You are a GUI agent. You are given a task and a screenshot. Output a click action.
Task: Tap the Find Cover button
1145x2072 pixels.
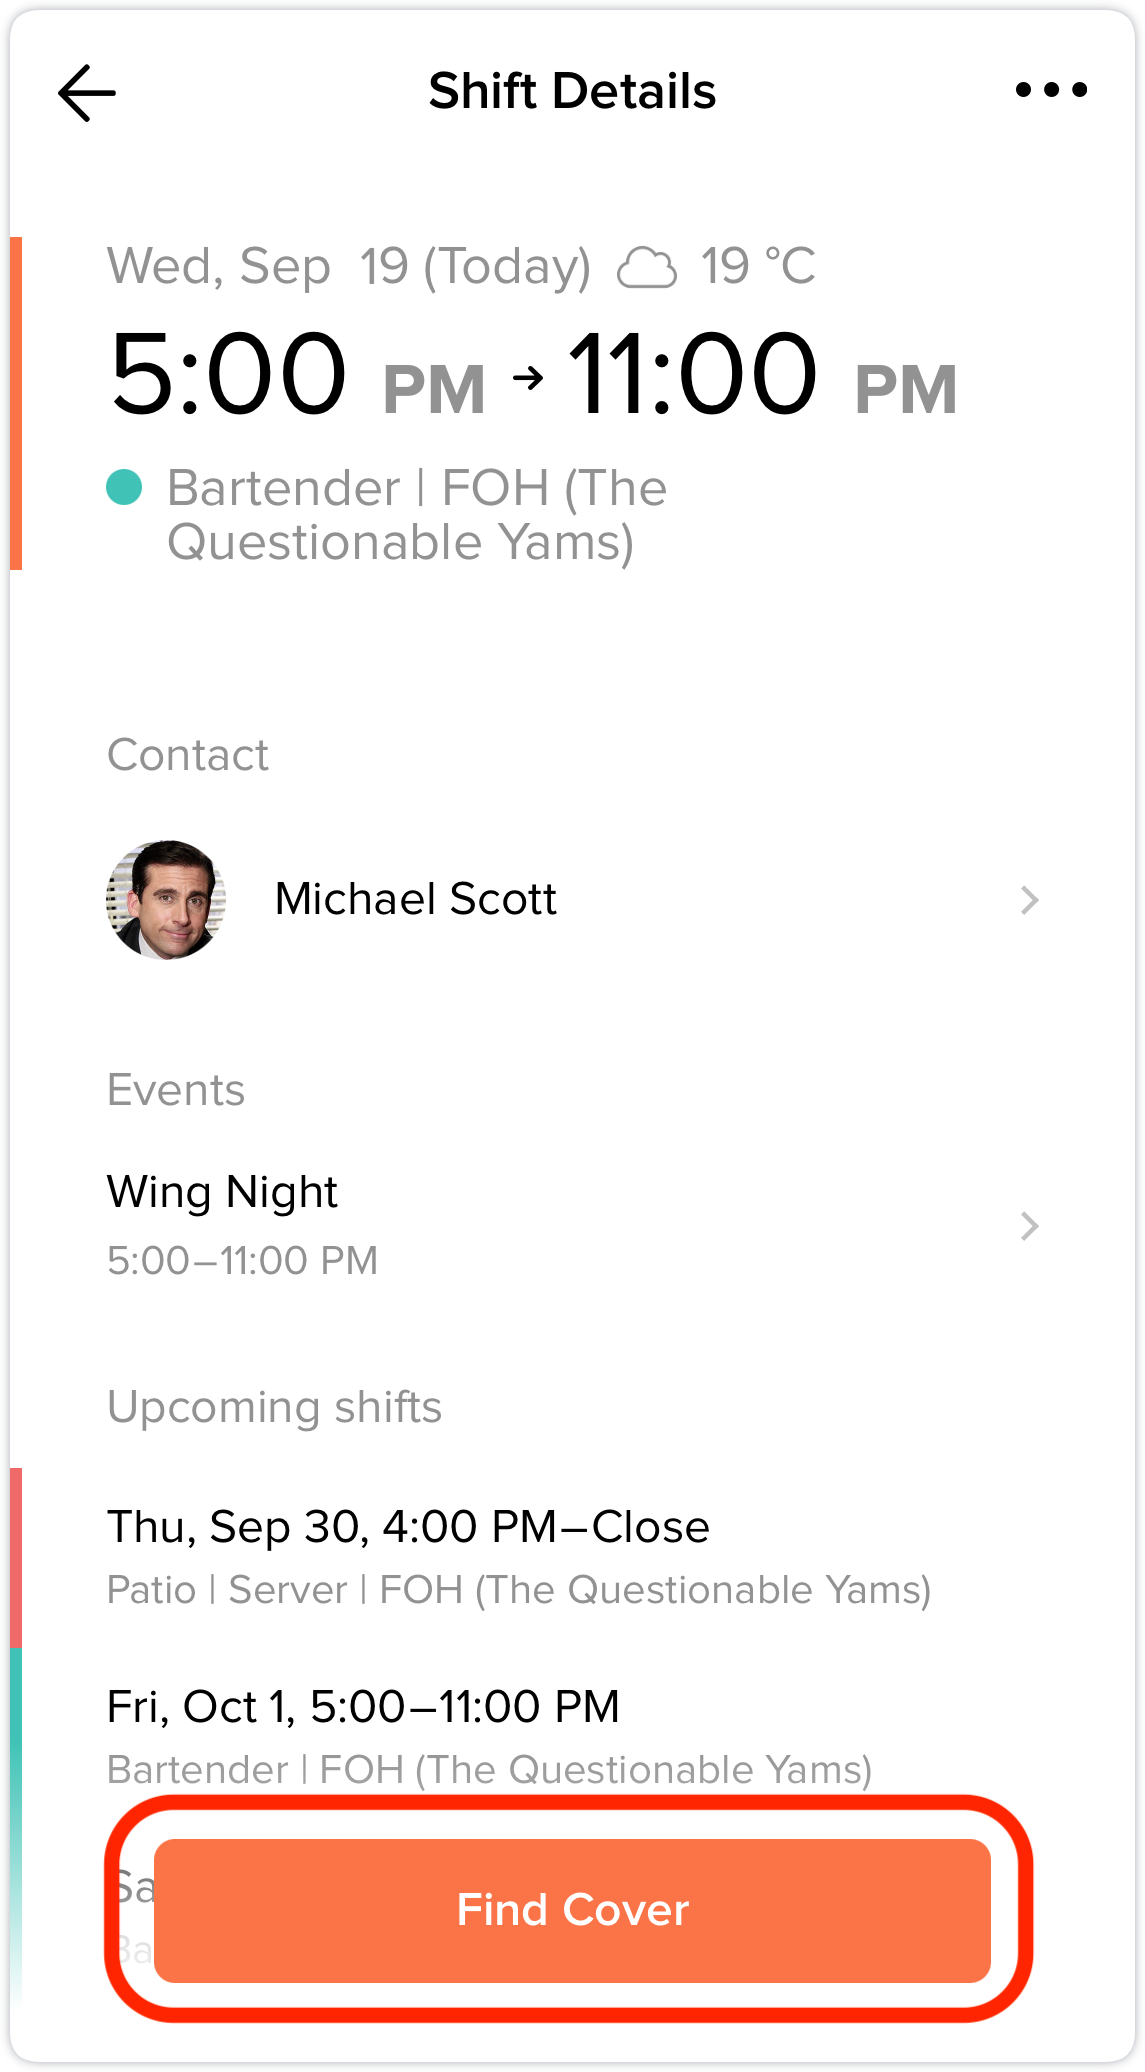[572, 1910]
